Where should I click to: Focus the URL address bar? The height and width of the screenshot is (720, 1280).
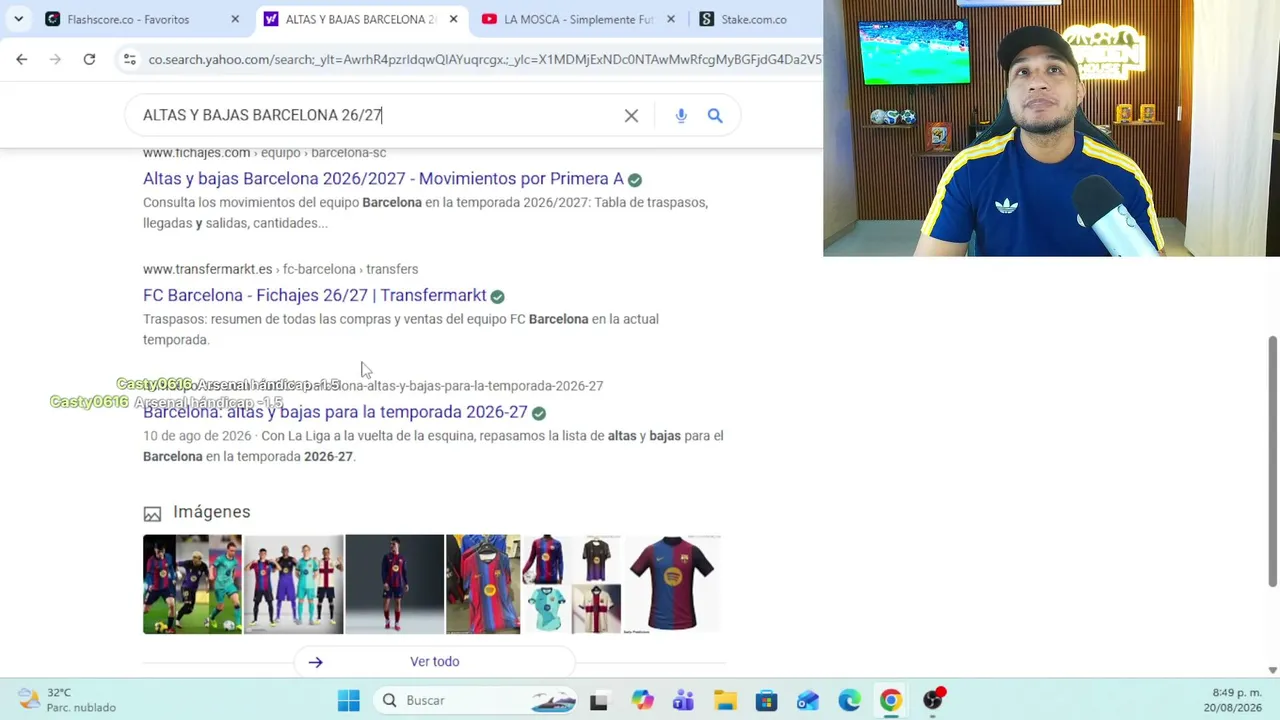click(x=484, y=60)
